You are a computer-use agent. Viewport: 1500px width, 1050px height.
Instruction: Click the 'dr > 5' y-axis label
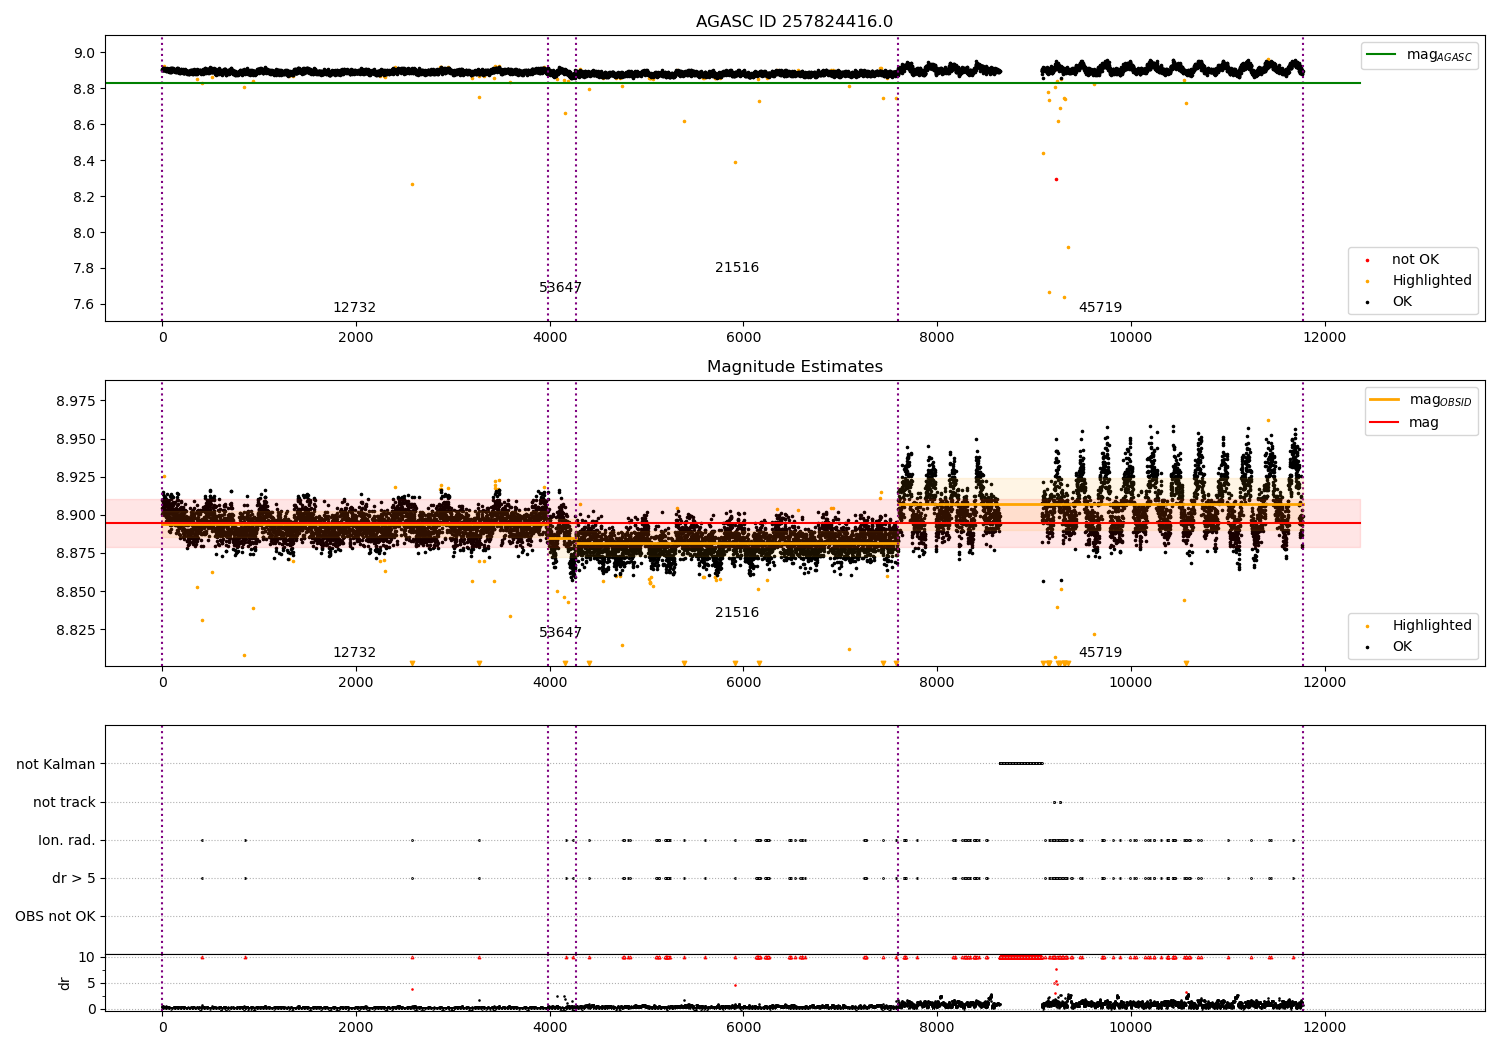pos(74,879)
